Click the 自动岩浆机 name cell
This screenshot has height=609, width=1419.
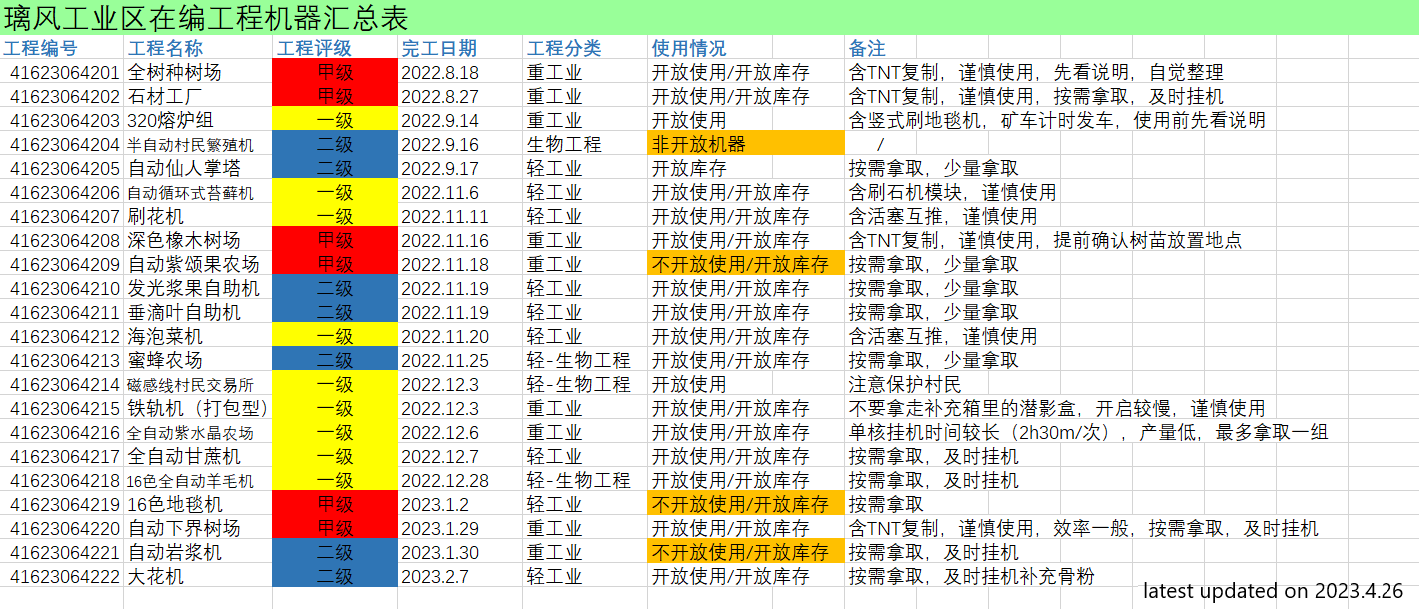[x=175, y=552]
